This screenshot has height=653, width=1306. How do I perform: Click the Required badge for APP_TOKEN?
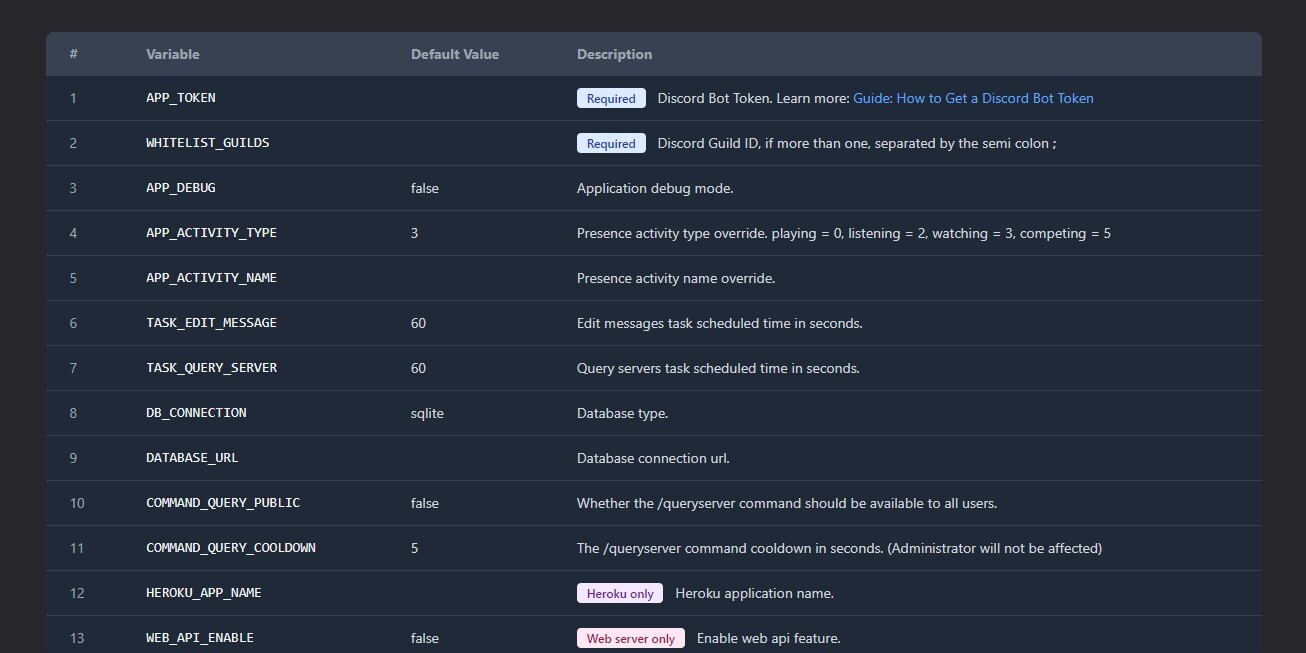tap(611, 98)
